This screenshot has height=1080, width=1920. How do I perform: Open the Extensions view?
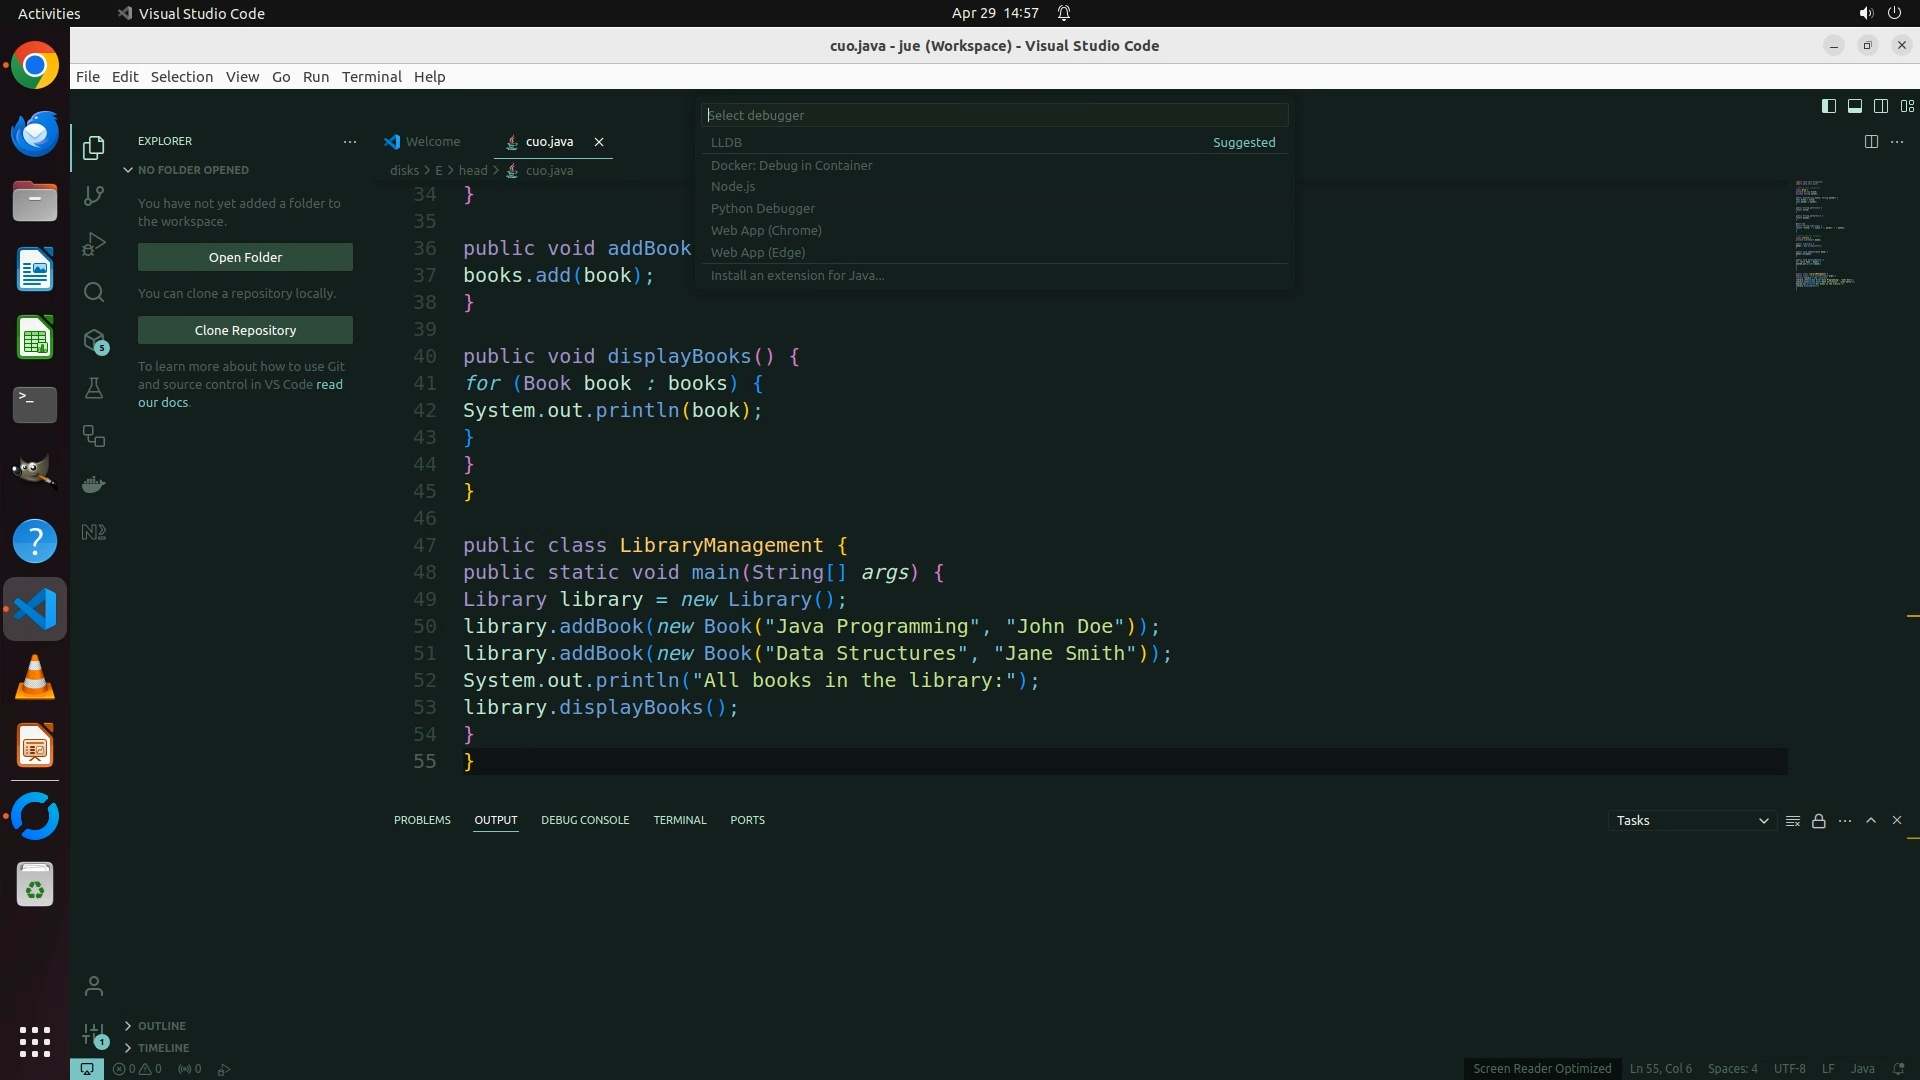94,341
